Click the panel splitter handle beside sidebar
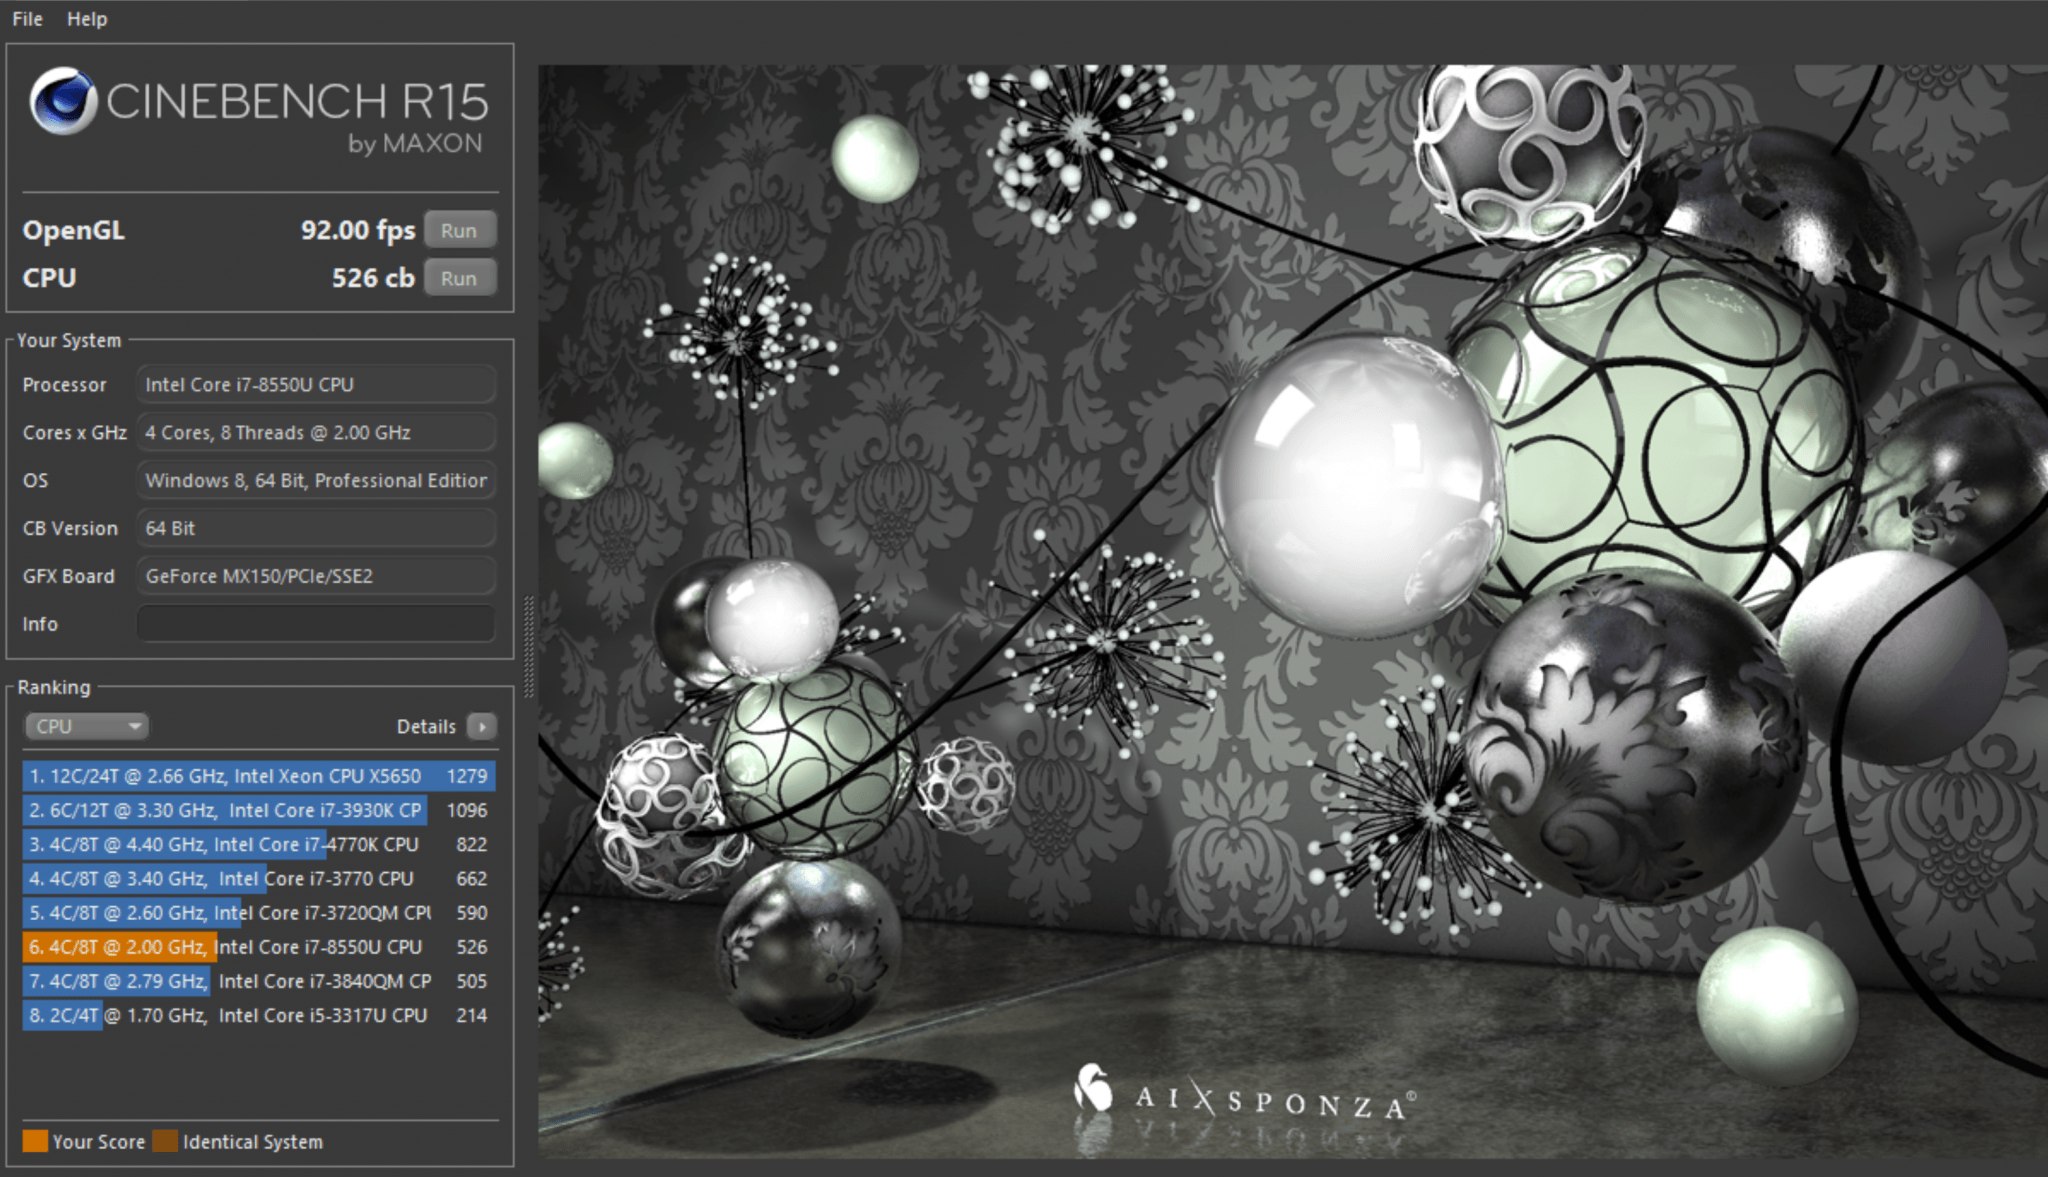2048x1177 pixels. [x=528, y=645]
